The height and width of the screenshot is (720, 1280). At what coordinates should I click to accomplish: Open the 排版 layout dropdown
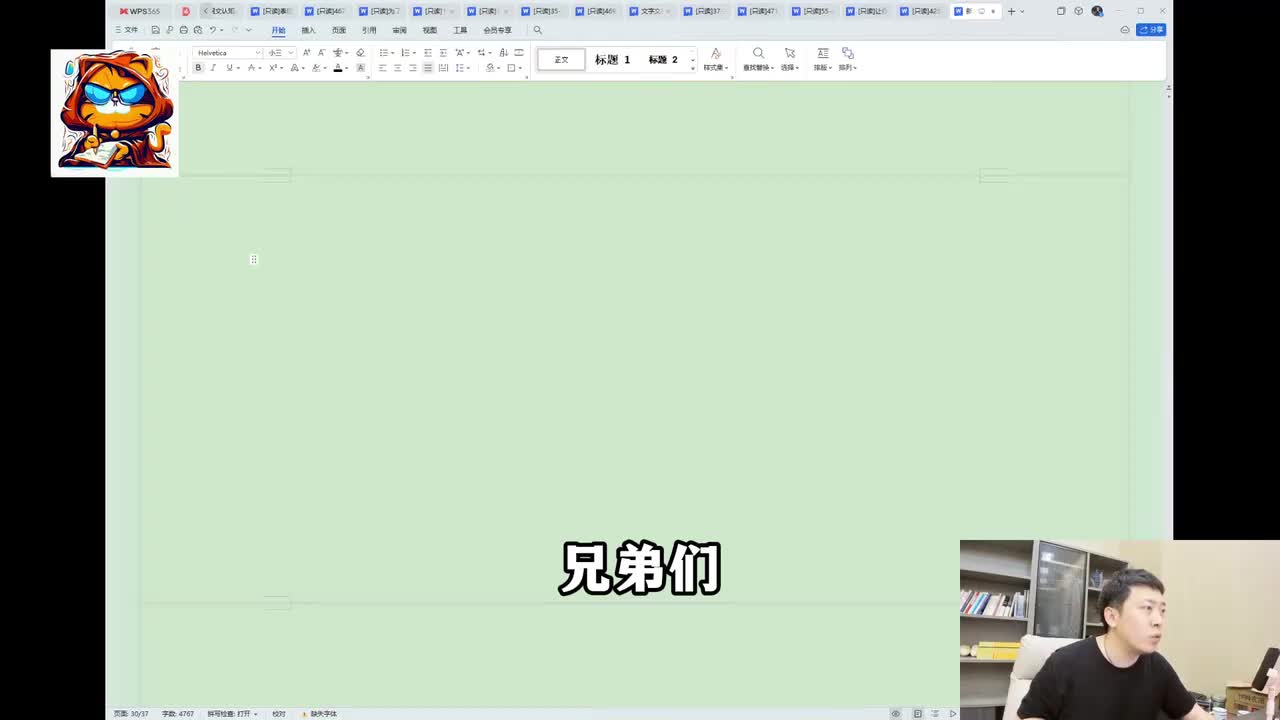pyautogui.click(x=822, y=59)
